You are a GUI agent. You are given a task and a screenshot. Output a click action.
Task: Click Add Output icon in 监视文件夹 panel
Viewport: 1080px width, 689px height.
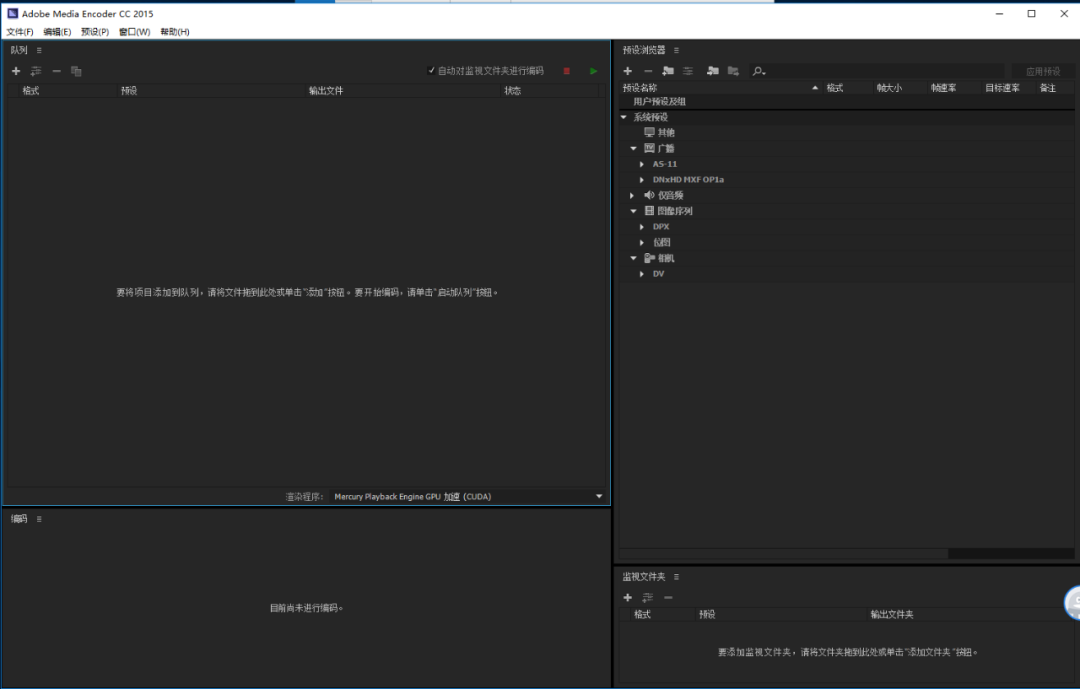(647, 597)
